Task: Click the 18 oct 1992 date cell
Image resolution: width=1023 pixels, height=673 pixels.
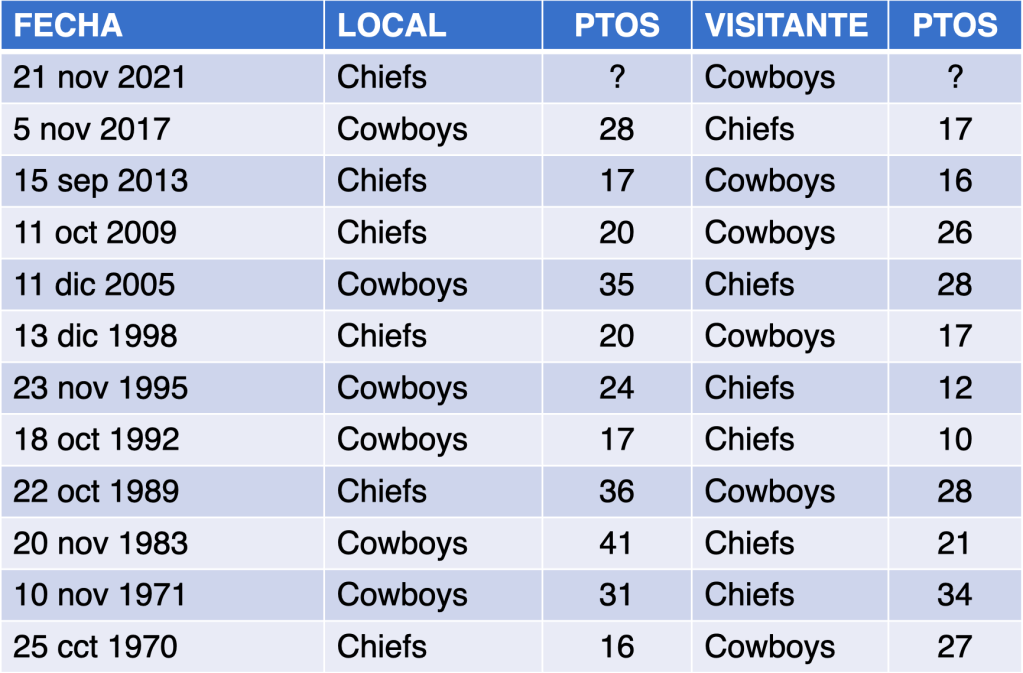Action: coord(96,440)
